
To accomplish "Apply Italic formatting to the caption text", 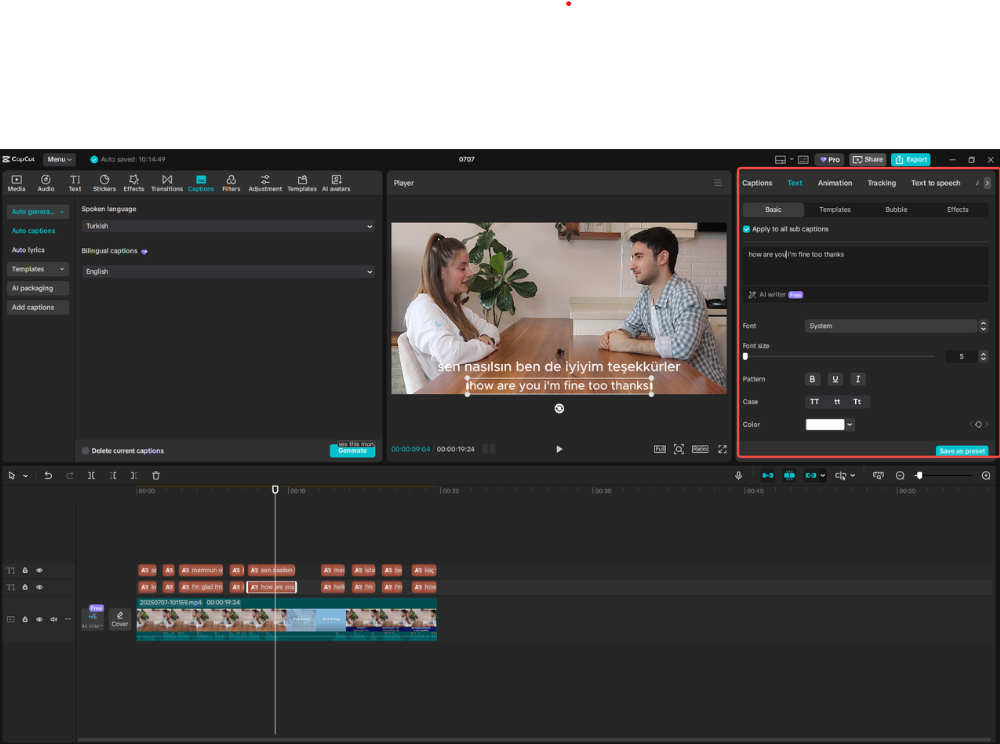I will [857, 379].
